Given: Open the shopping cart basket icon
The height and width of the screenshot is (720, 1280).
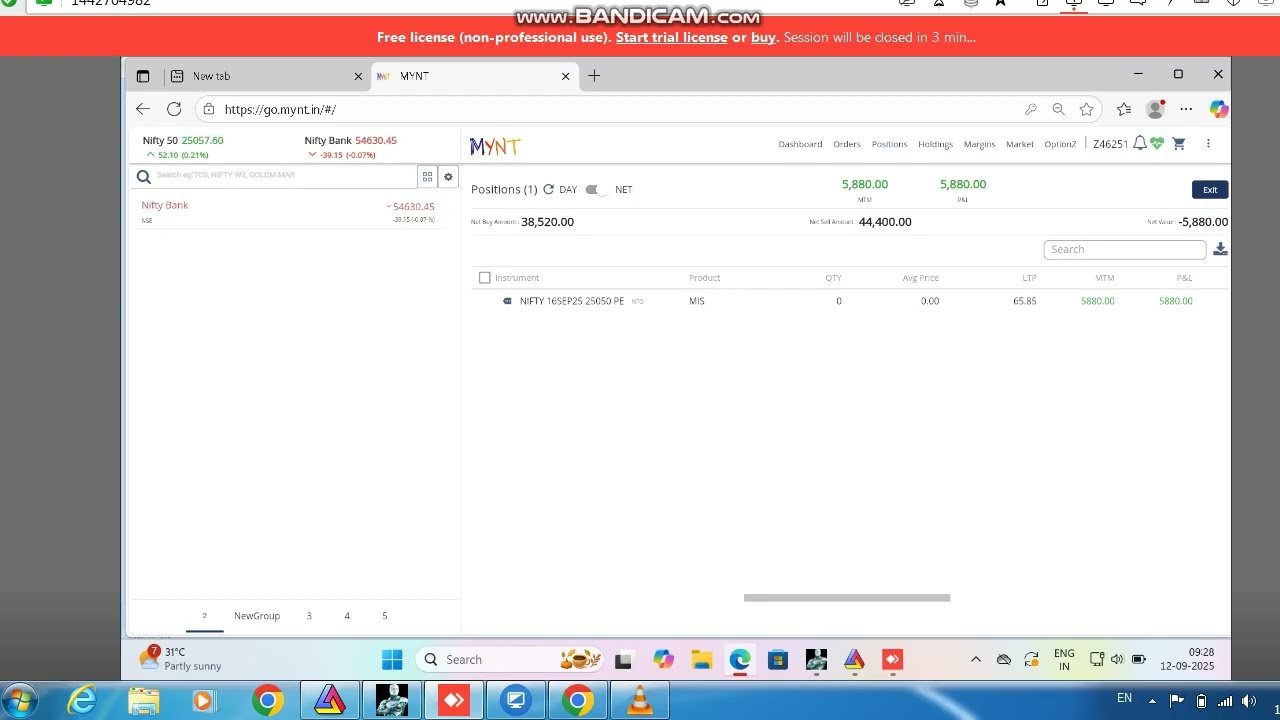Looking at the screenshot, I should click(1179, 144).
